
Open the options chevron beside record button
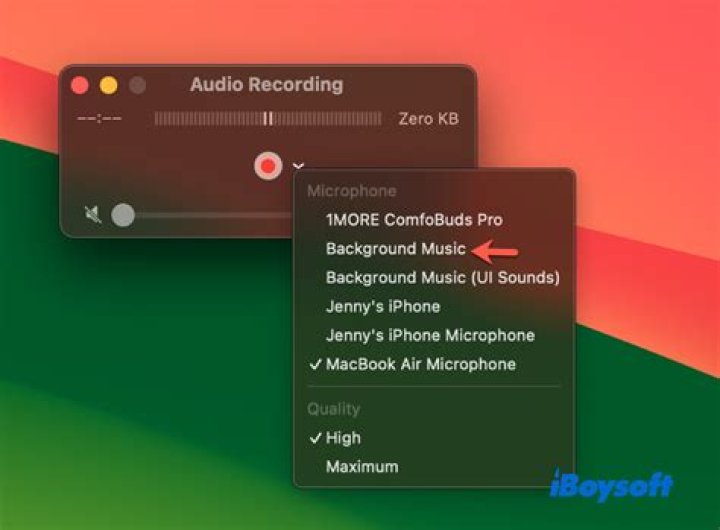298,166
